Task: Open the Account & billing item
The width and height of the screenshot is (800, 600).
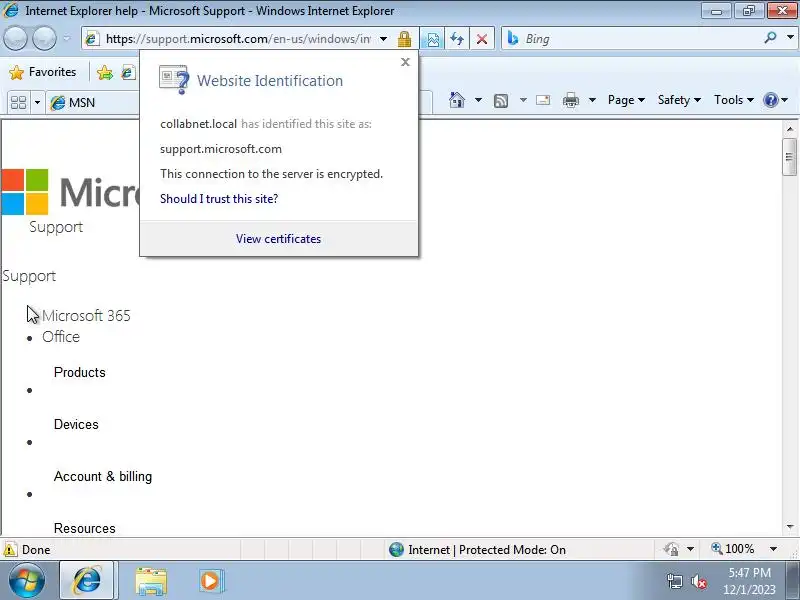Action: (x=103, y=477)
